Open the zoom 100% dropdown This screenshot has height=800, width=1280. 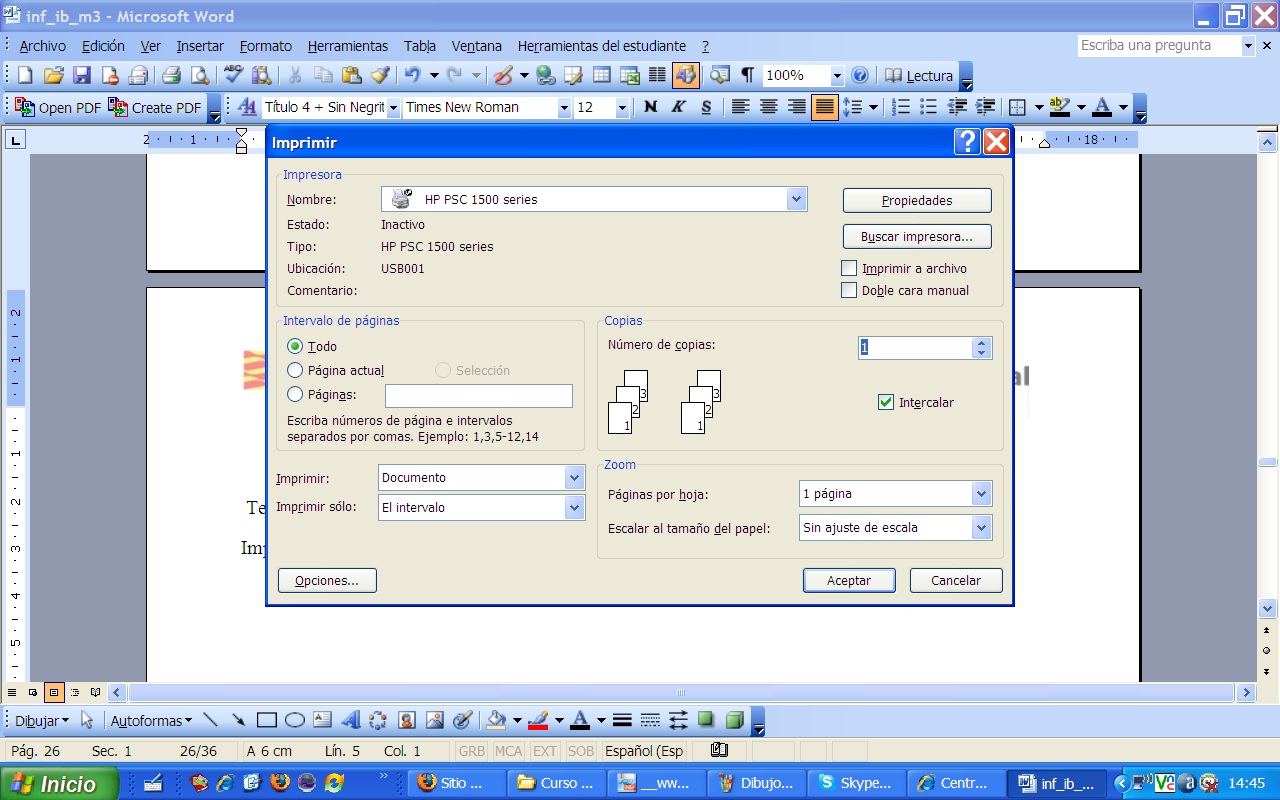click(836, 75)
